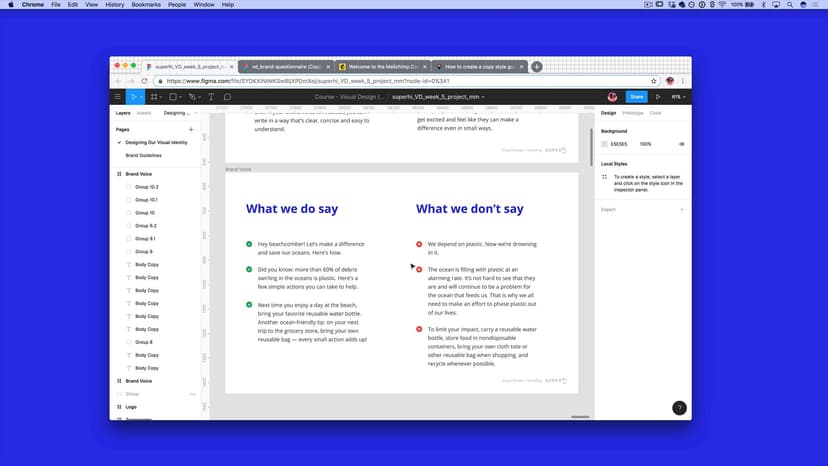The height and width of the screenshot is (466, 828).
Task: Expand the Designing page selector dropdown
Action: click(x=180, y=113)
